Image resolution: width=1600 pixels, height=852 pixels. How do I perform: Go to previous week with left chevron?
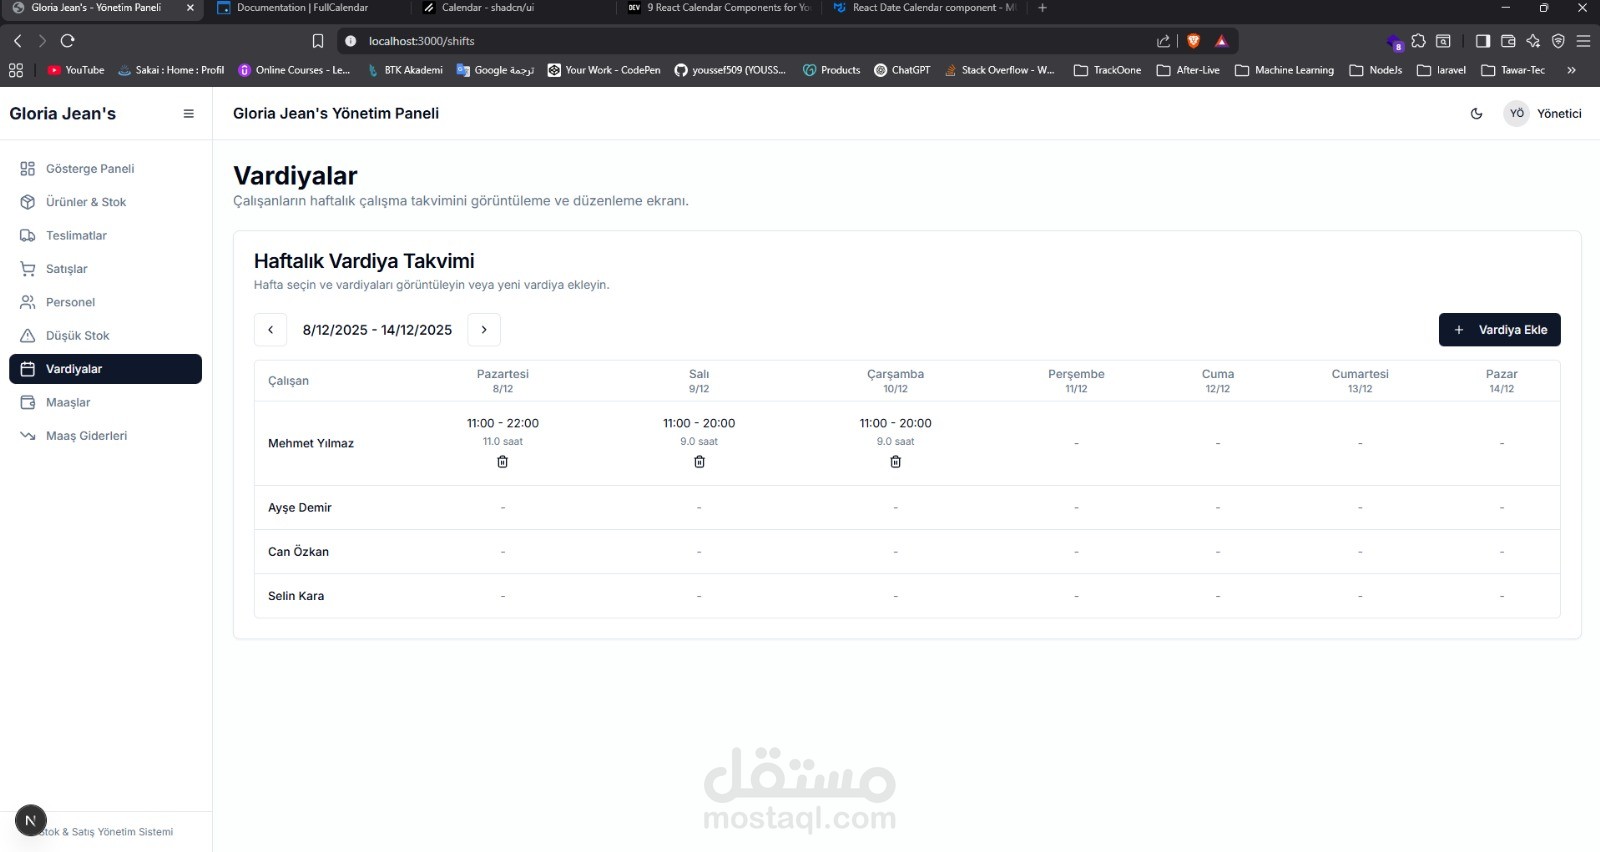click(270, 330)
